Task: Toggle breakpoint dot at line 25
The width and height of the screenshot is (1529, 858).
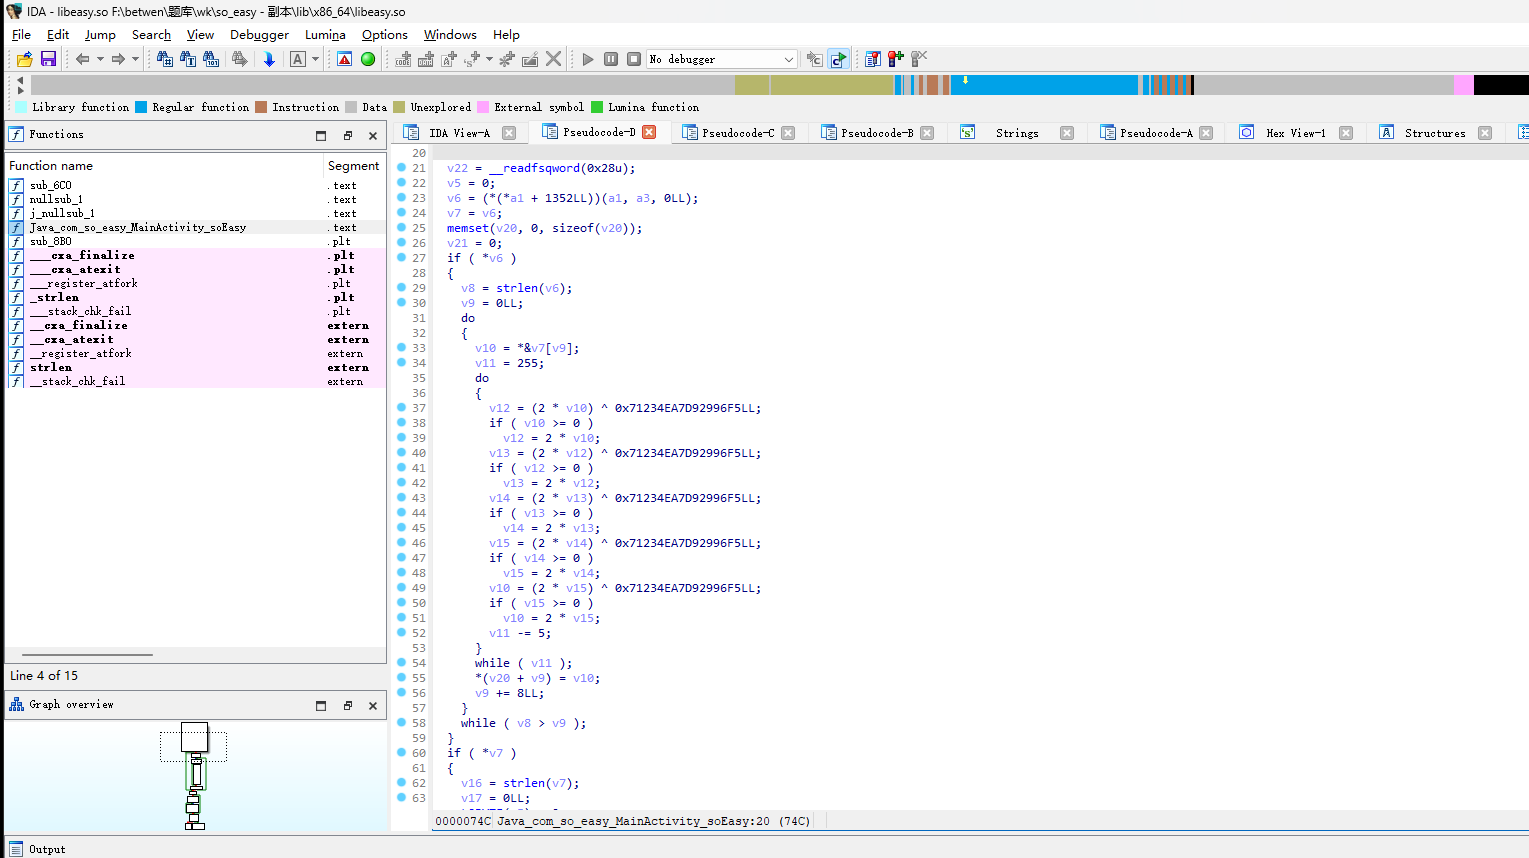Action: 401,228
